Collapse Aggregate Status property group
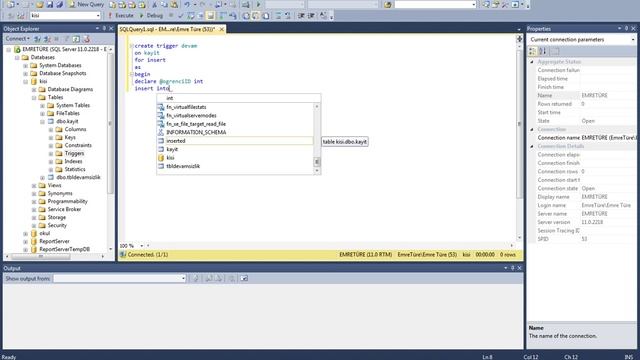Viewport: 640px width, 360px height. tap(532, 62)
